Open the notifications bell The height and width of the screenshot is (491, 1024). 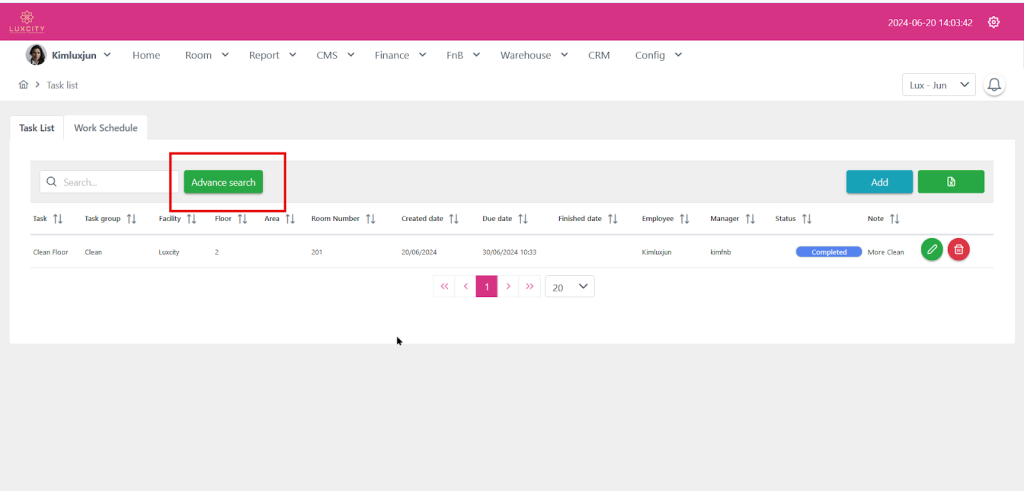pos(994,85)
